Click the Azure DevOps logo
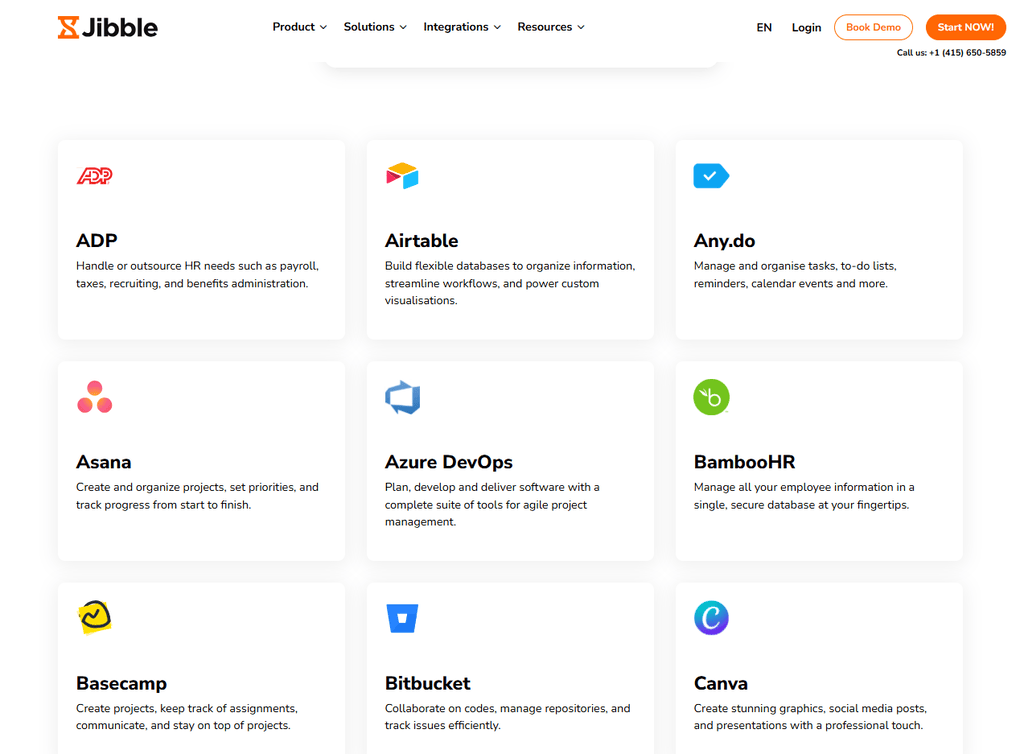The image size is (1020, 754). coord(401,397)
